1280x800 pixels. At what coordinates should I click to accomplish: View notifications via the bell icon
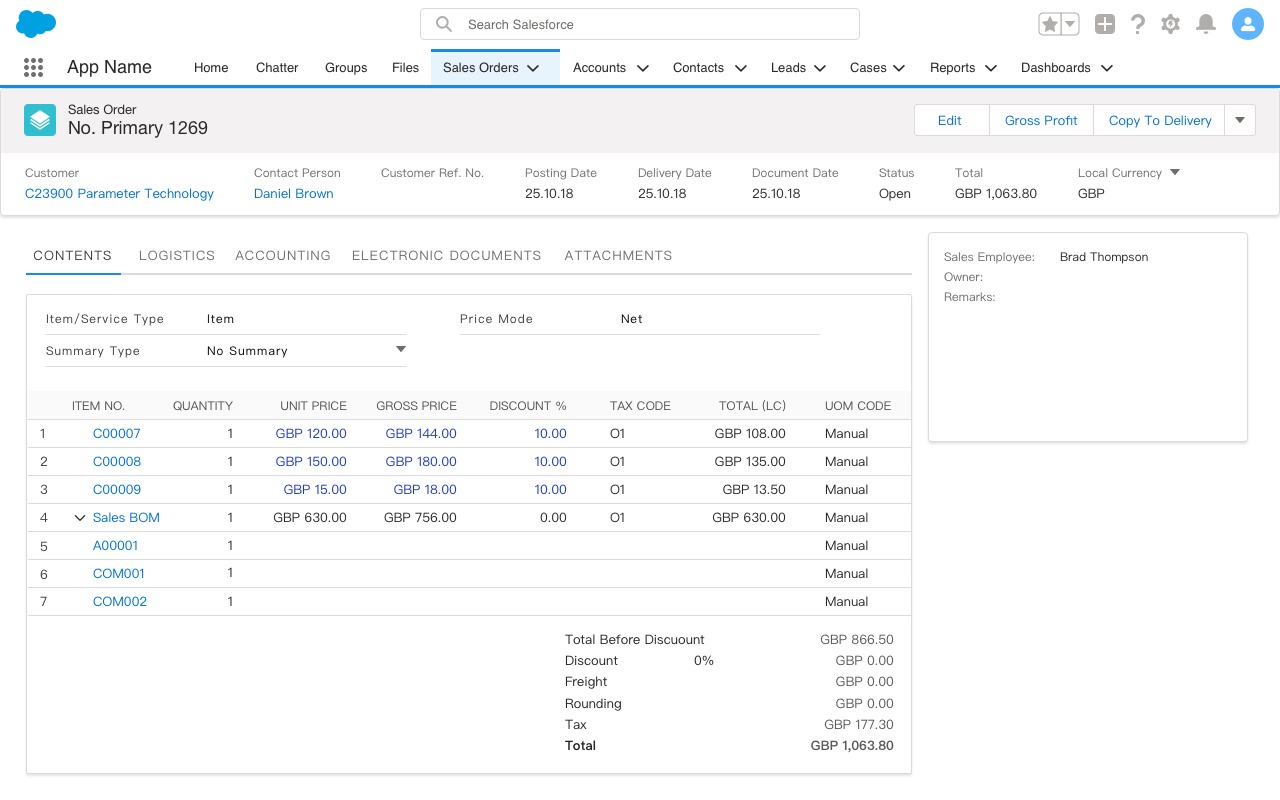point(1204,23)
